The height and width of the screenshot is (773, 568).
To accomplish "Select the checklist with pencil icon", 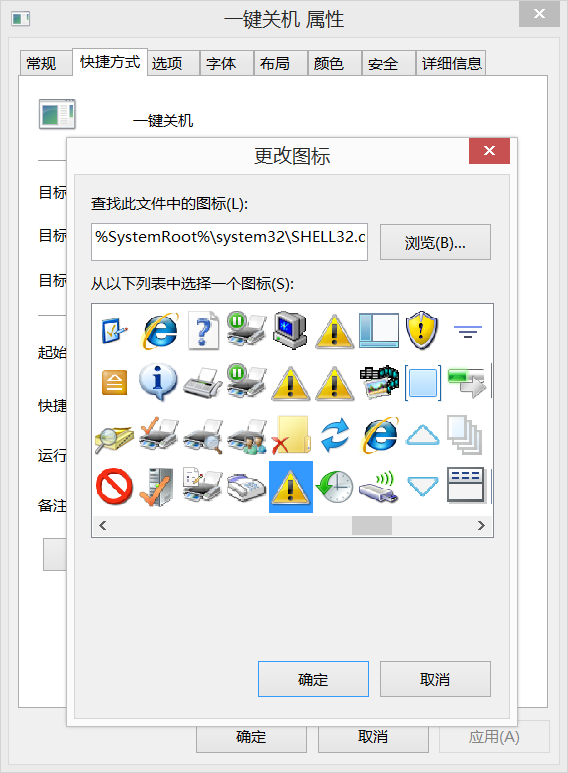I will [114, 330].
